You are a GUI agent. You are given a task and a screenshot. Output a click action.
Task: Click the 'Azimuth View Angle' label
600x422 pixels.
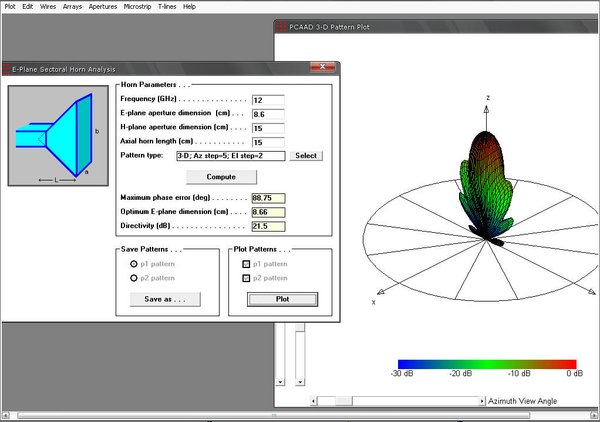(x=522, y=401)
